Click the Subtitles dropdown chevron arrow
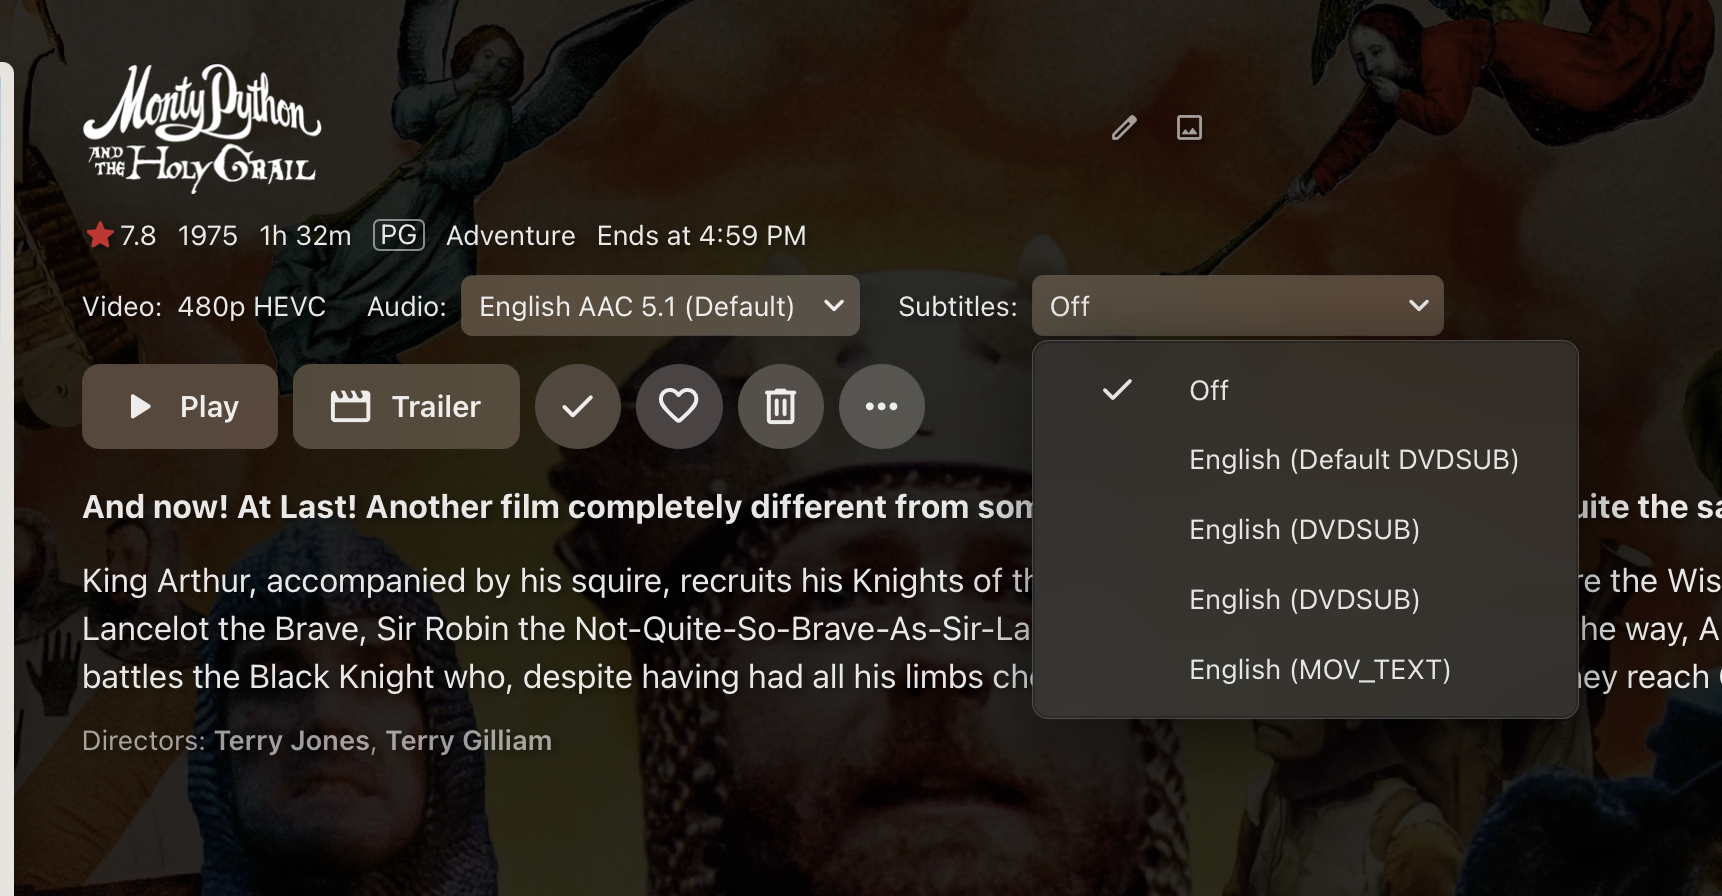The image size is (1722, 896). click(x=1418, y=306)
